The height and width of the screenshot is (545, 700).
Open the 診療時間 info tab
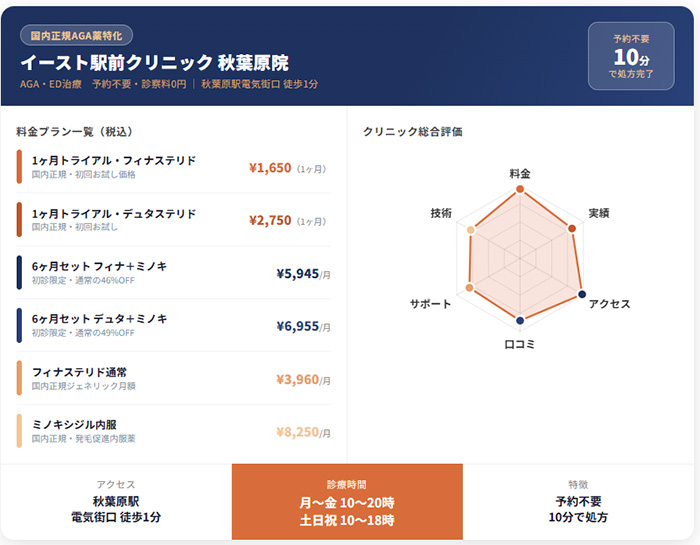click(x=347, y=503)
